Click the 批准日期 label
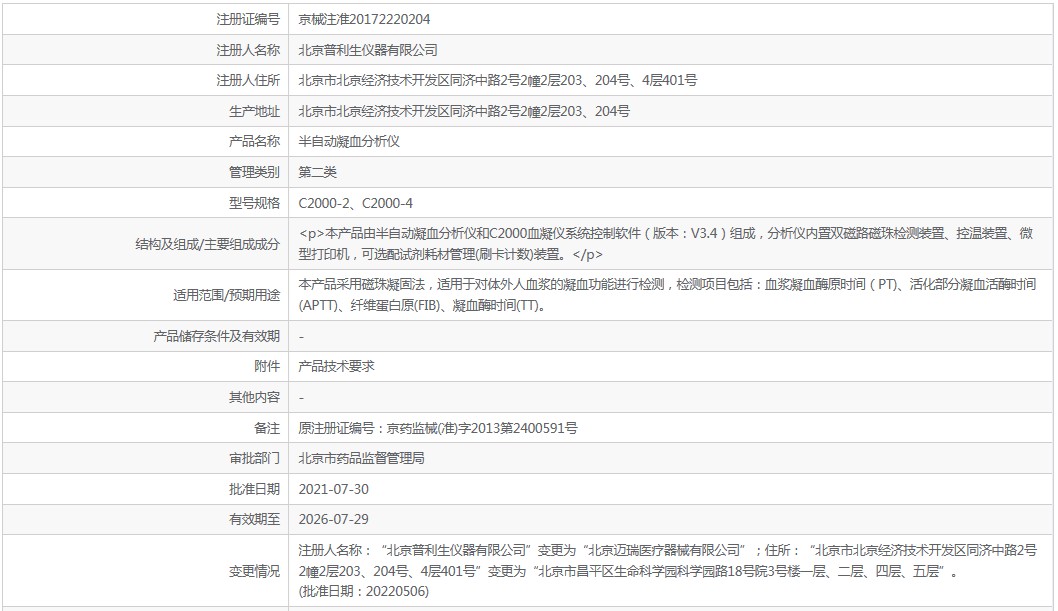The image size is (1058, 611). point(254,489)
